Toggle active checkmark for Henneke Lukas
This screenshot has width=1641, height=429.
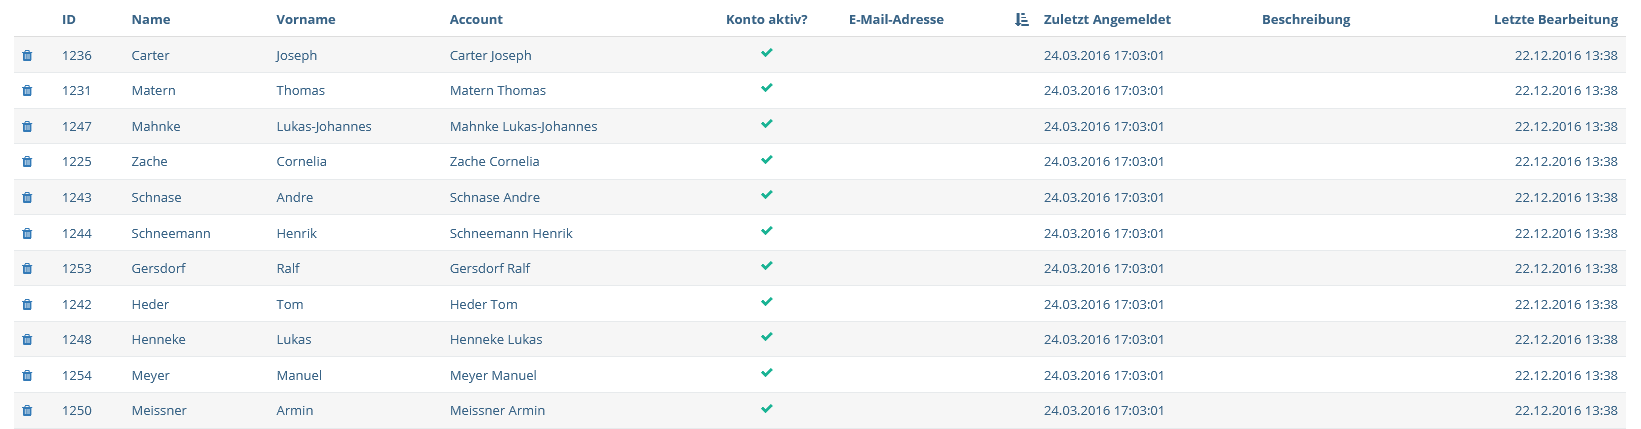(767, 337)
